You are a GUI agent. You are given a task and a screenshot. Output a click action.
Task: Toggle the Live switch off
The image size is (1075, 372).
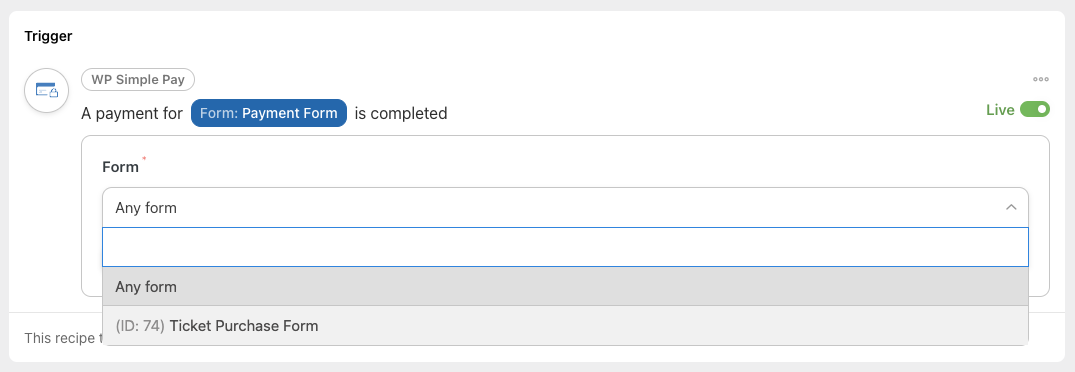1035,110
